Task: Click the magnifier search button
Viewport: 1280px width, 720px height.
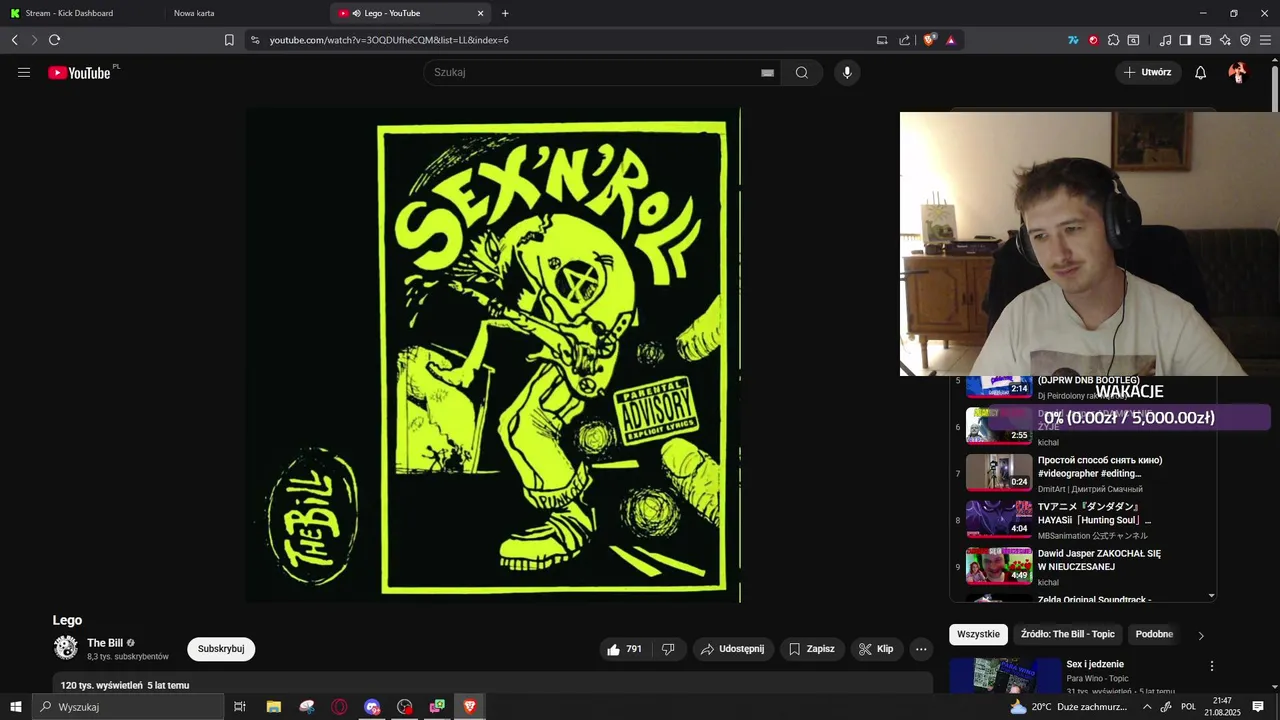Action: pyautogui.click(x=802, y=72)
